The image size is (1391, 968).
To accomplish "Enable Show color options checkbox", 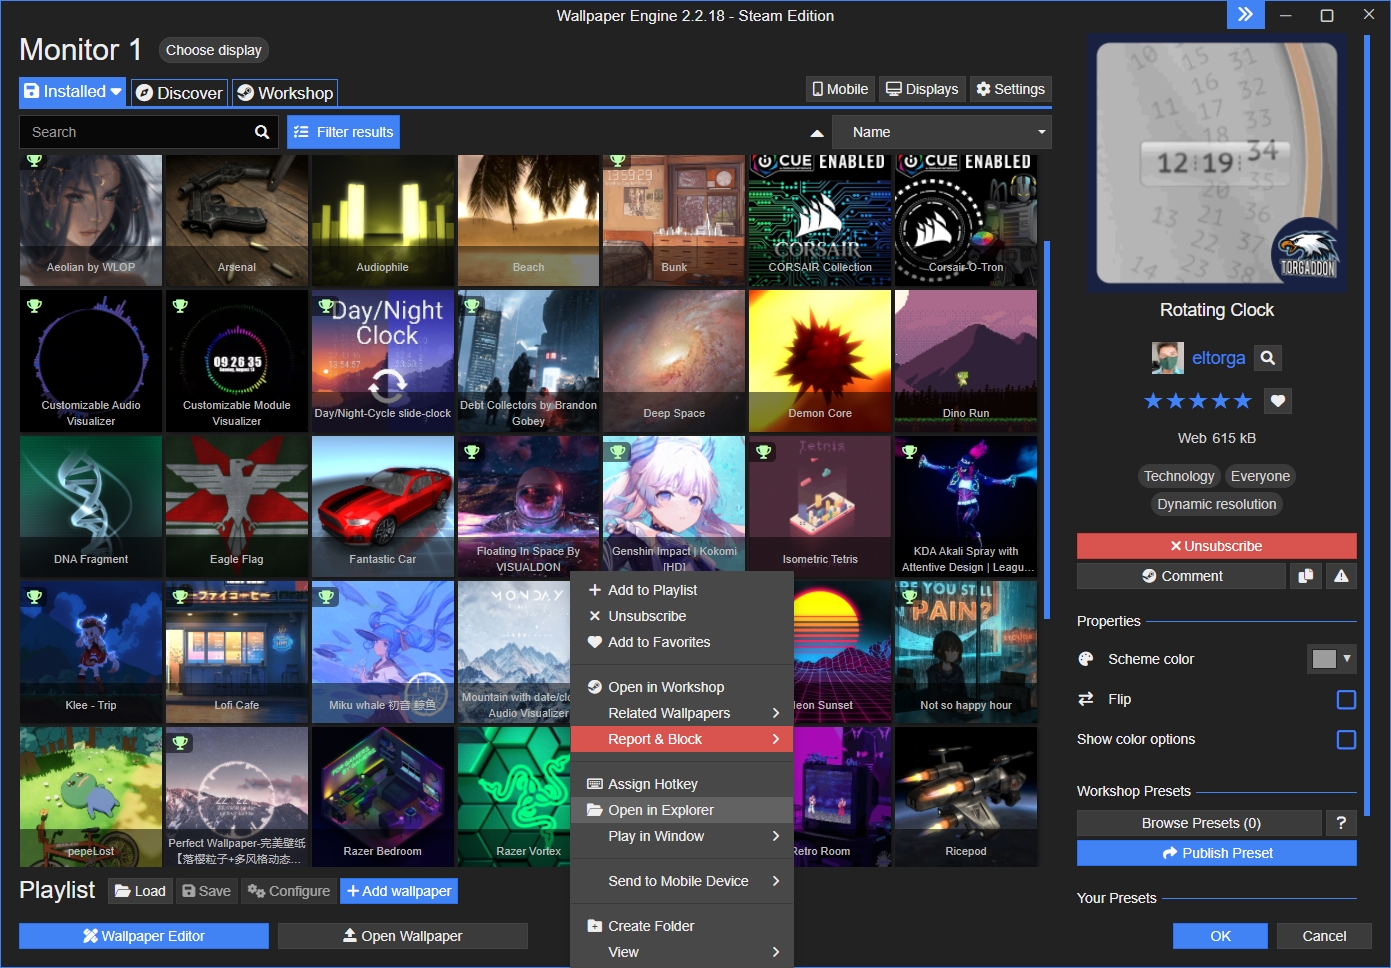I will pyautogui.click(x=1346, y=740).
